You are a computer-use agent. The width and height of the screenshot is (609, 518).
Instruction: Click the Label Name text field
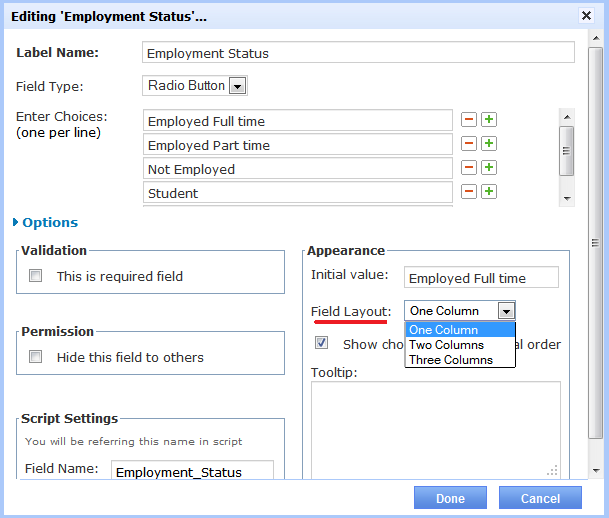pos(358,53)
